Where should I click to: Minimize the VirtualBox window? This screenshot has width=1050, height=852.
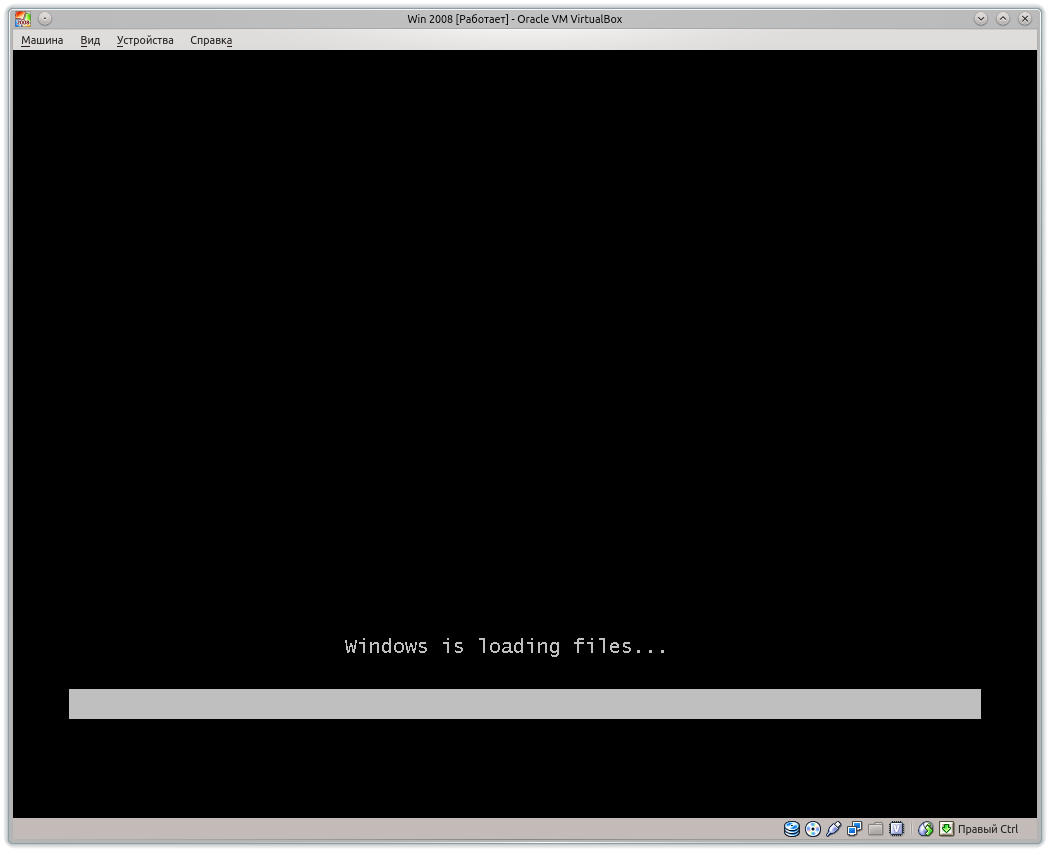[981, 19]
